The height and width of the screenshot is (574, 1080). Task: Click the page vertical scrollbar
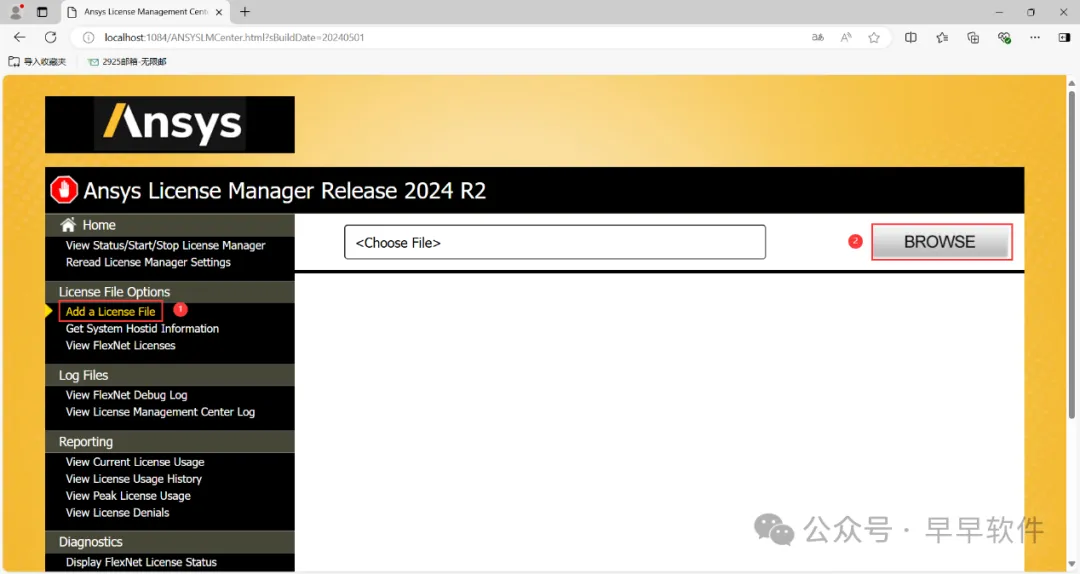click(1071, 254)
